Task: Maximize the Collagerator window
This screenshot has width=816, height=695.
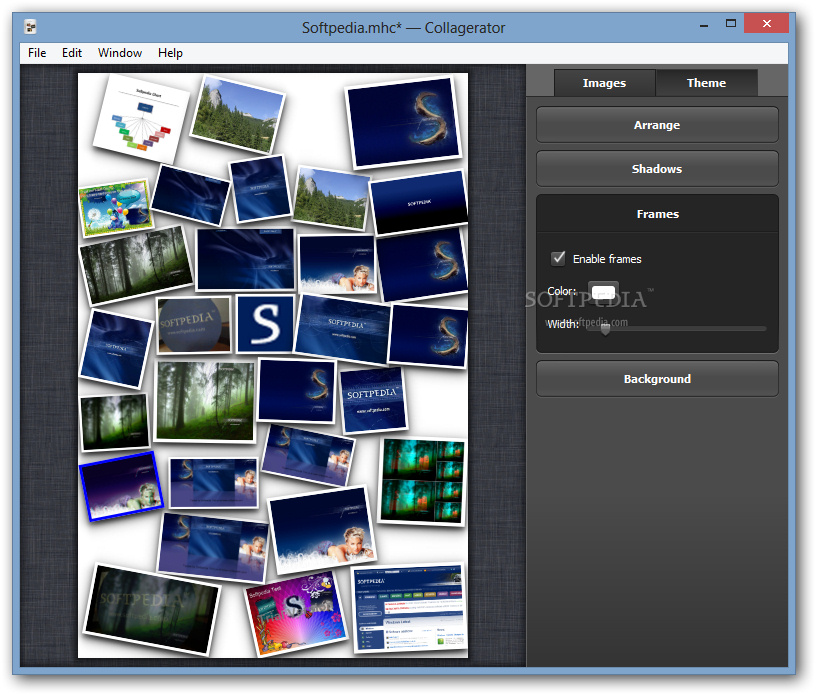Action: [x=731, y=24]
